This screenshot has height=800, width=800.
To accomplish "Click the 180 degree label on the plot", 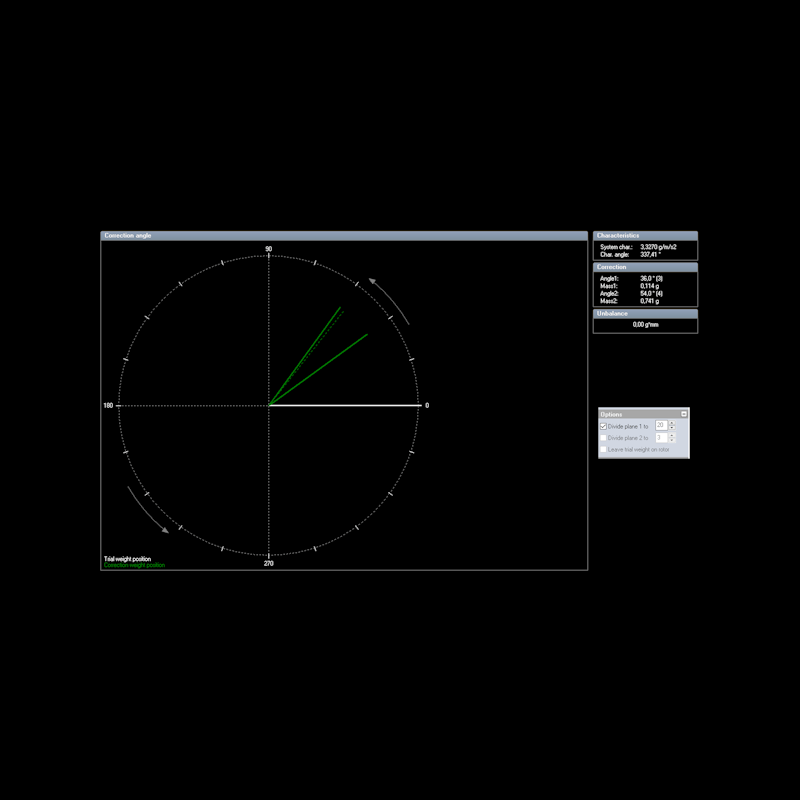I will [x=108, y=406].
